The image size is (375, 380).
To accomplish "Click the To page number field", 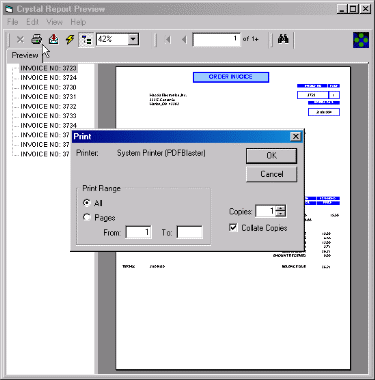I will (x=189, y=232).
